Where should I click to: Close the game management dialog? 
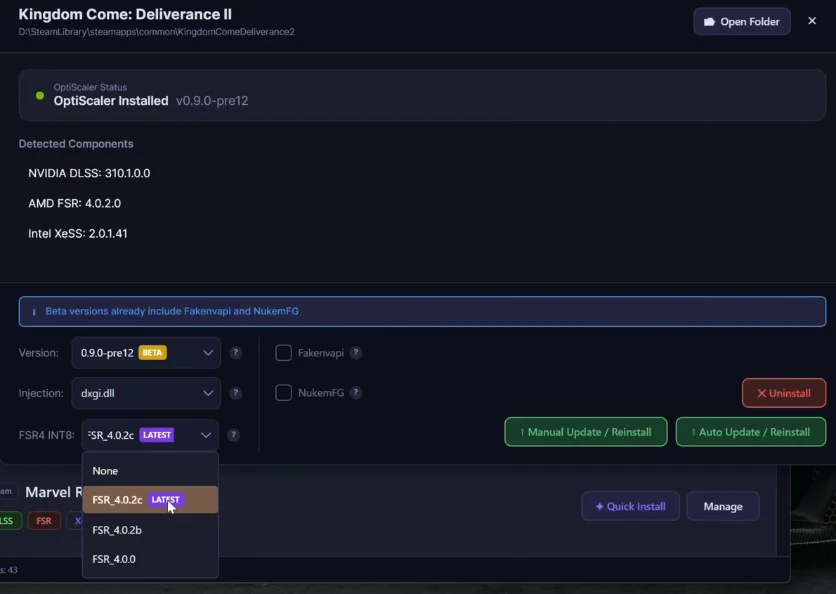tap(812, 21)
